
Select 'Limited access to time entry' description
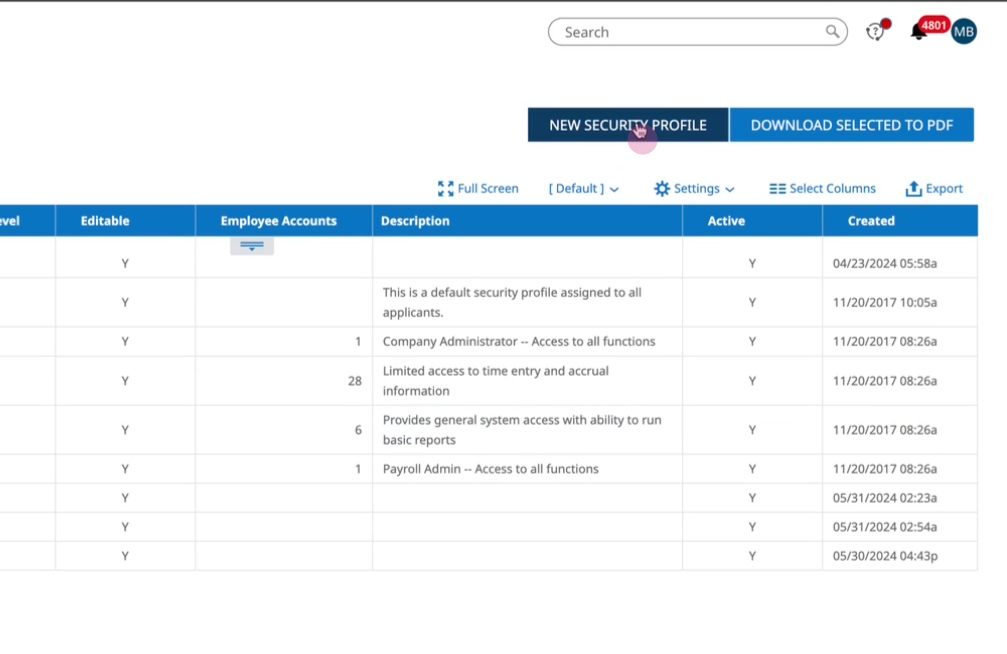[x=496, y=380]
